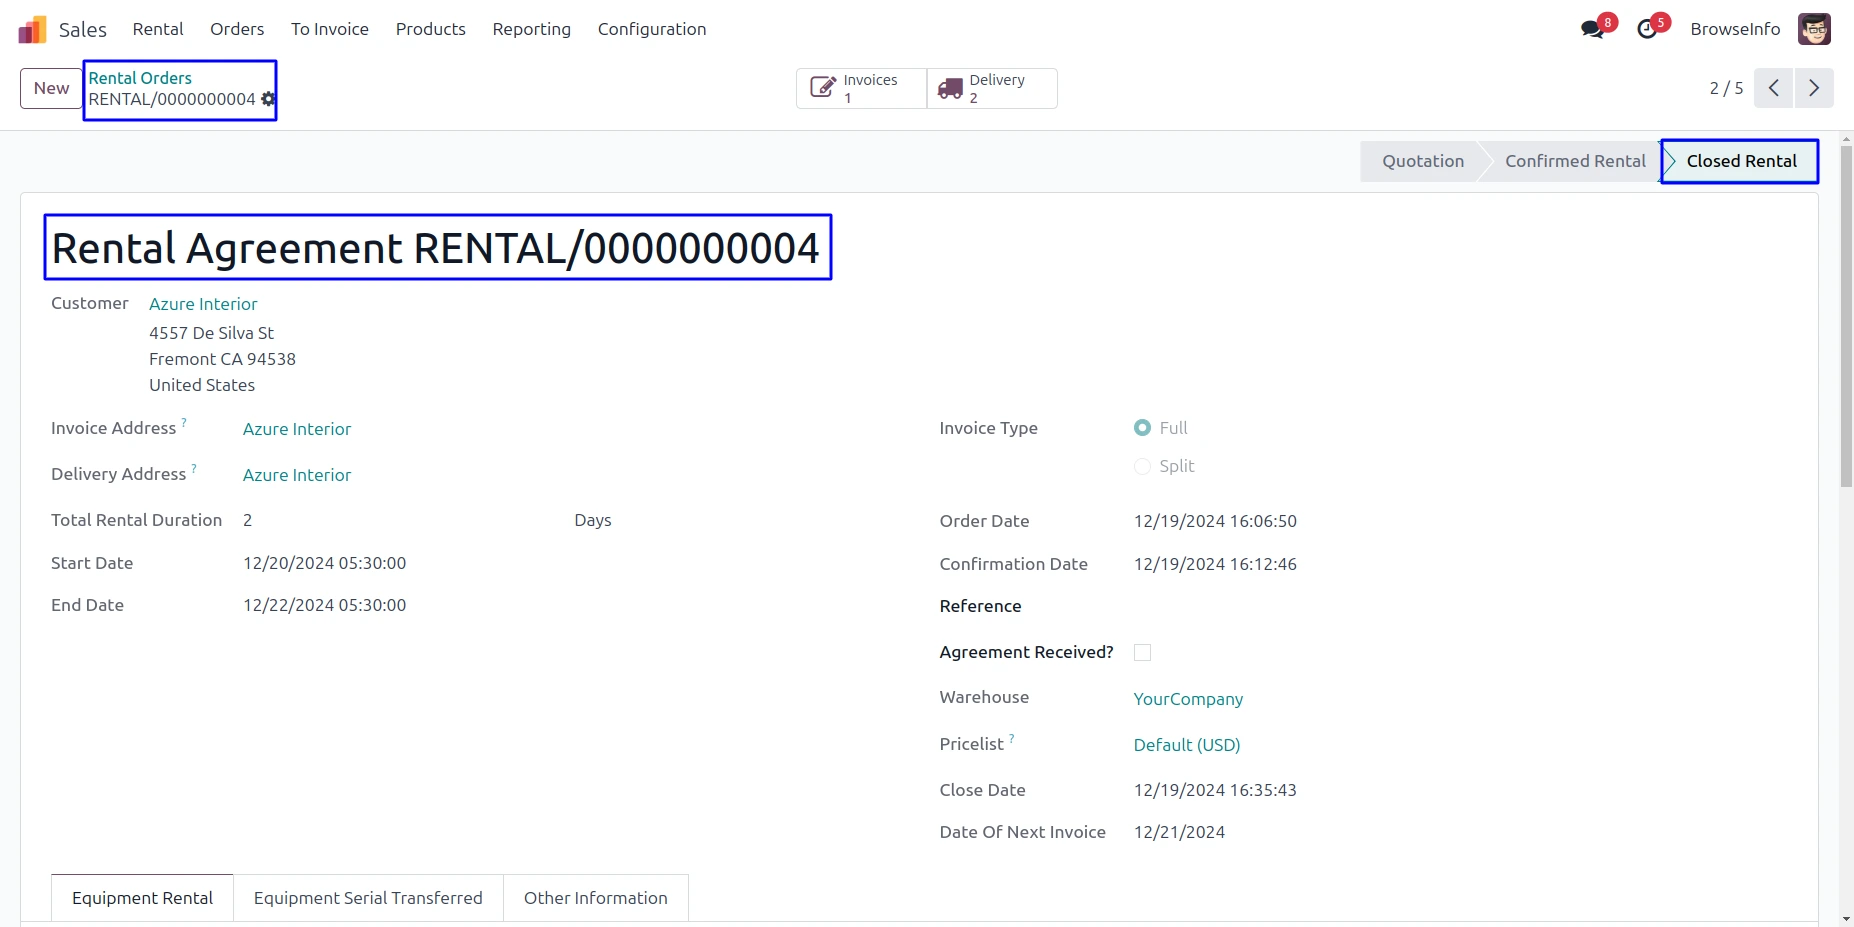Go to the next record arrow
The width and height of the screenshot is (1854, 927).
pyautogui.click(x=1813, y=88)
